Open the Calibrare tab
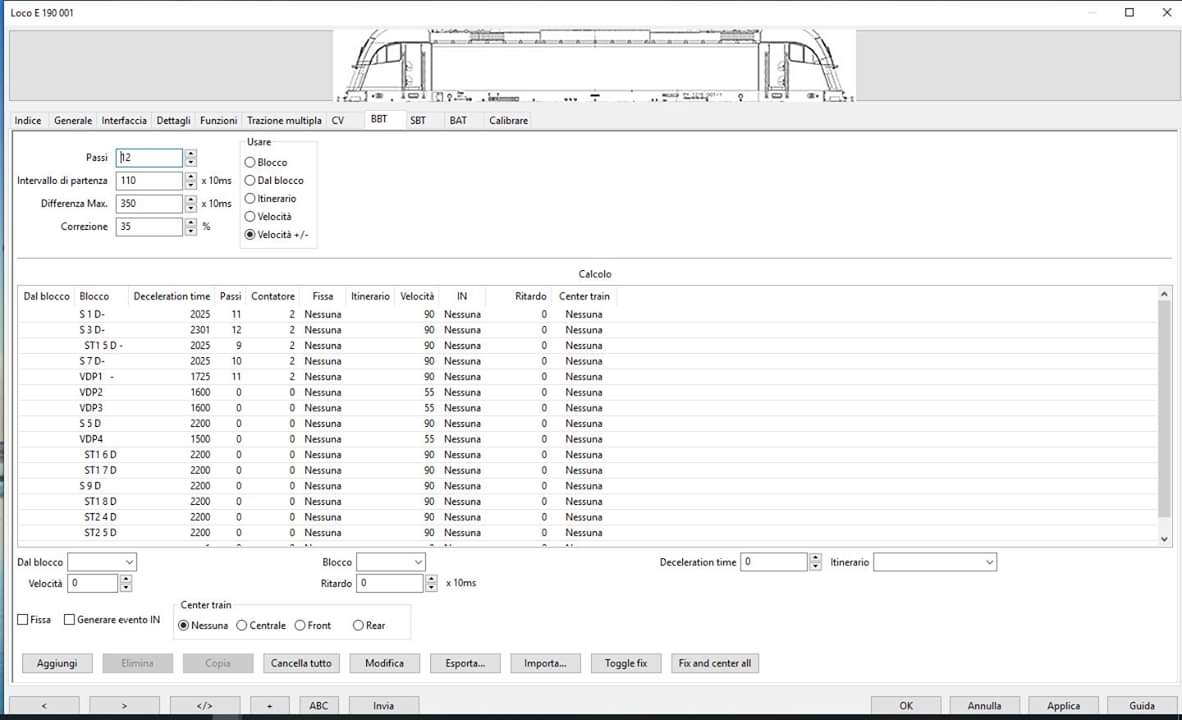 tap(508, 121)
